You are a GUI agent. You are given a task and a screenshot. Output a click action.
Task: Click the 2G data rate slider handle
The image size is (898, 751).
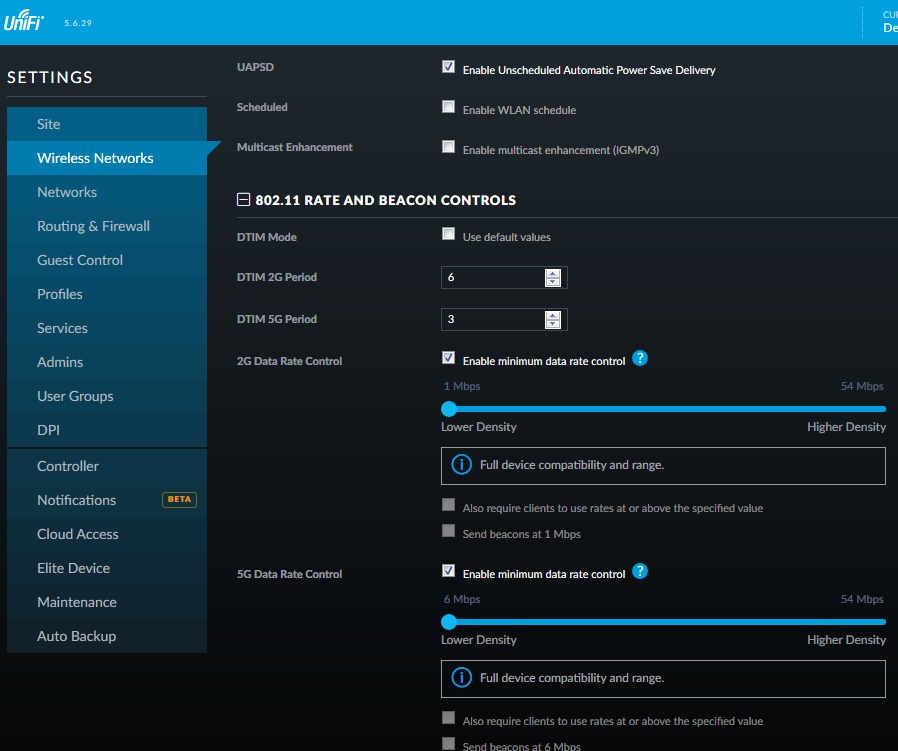coord(449,408)
